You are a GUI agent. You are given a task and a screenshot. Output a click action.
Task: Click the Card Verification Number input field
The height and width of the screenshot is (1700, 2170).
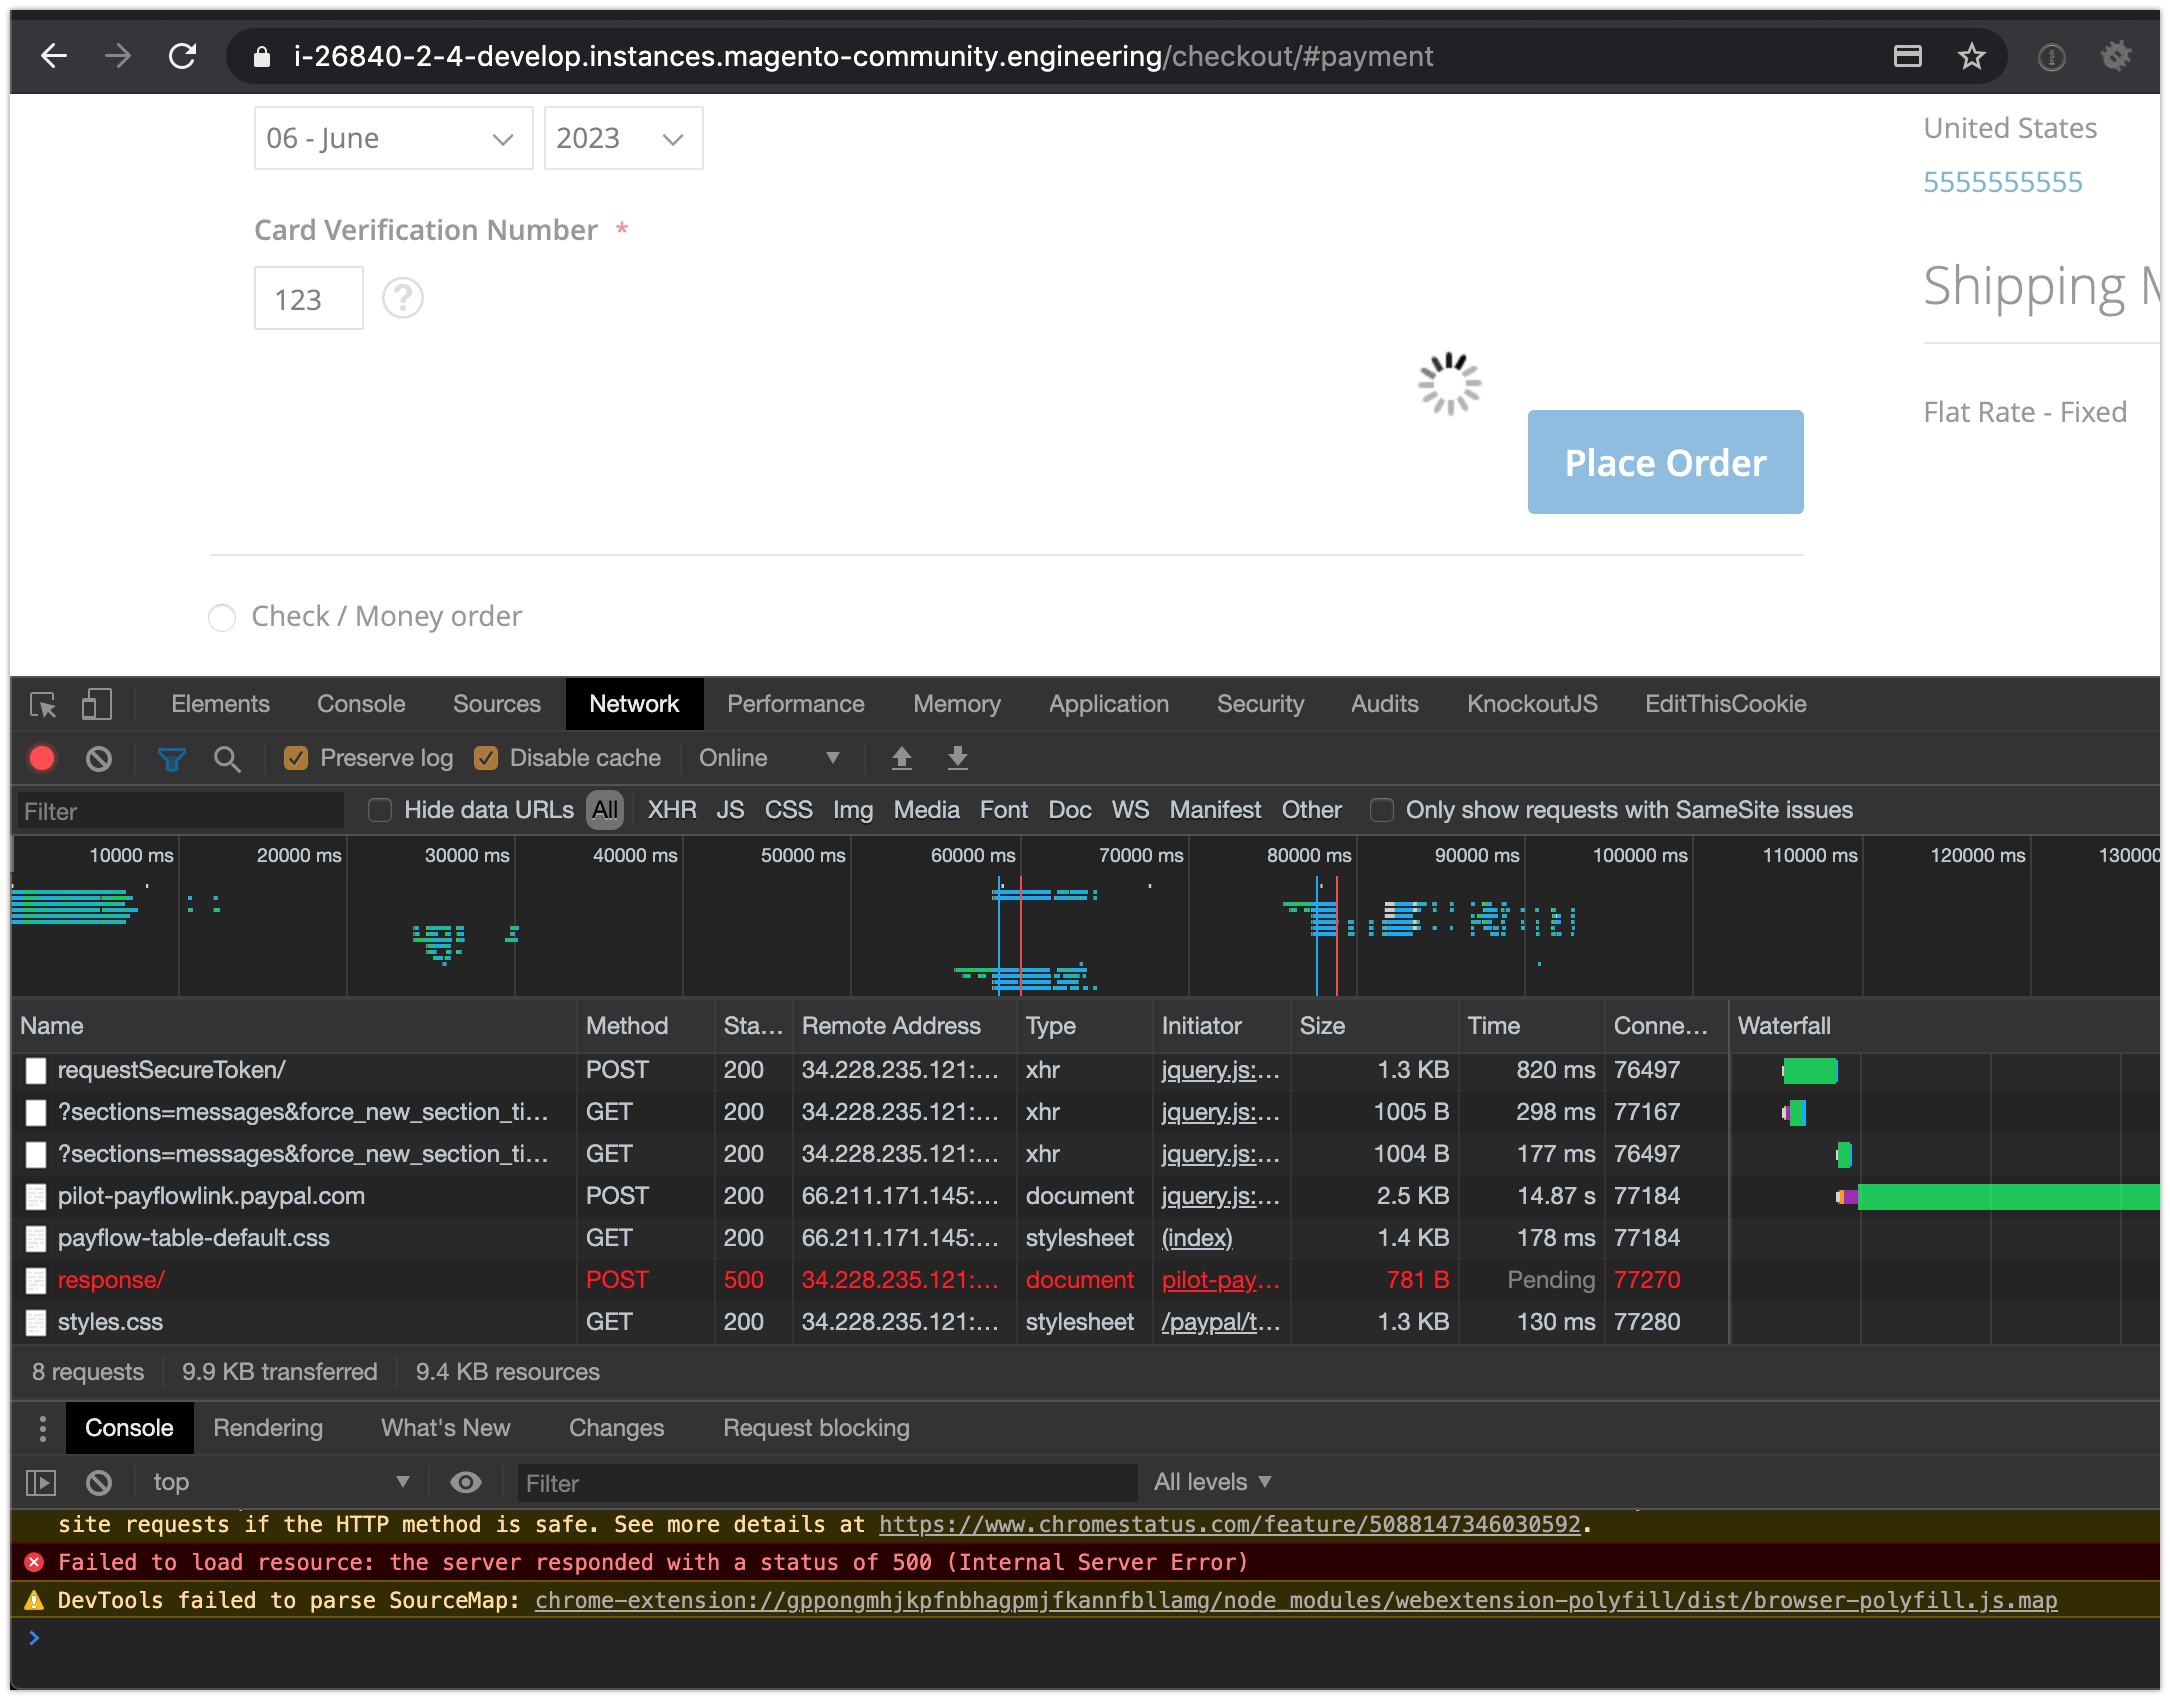(308, 299)
